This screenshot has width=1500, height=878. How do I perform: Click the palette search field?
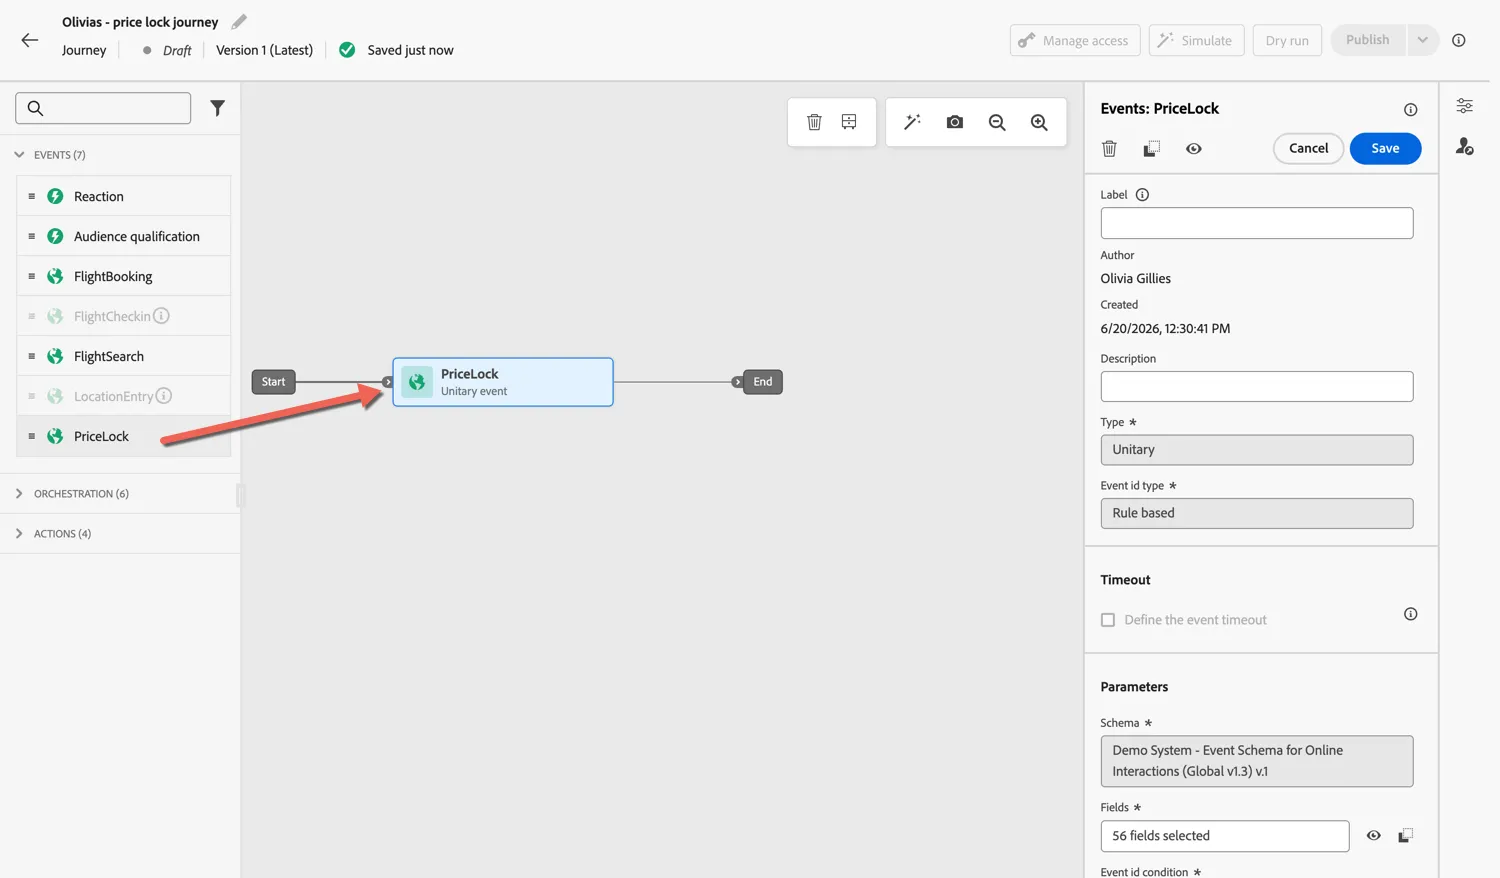[x=103, y=108]
